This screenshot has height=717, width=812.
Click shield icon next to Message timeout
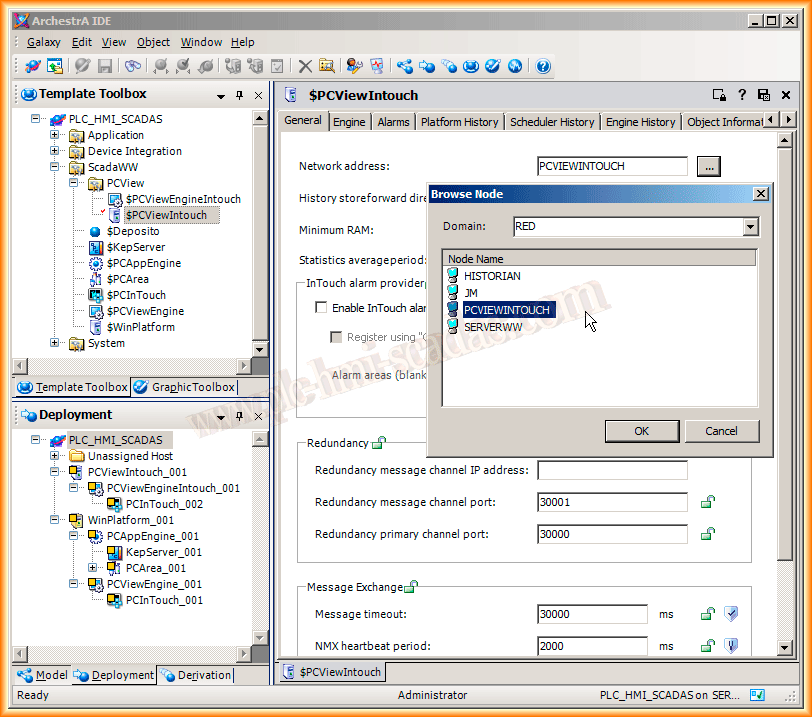(x=731, y=614)
